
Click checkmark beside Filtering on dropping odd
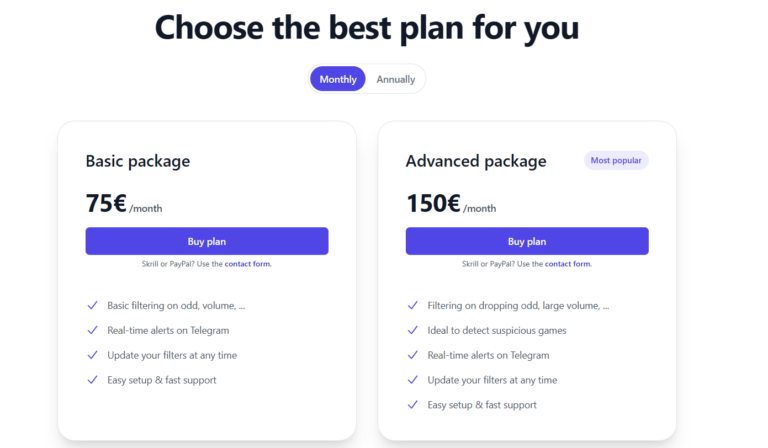(x=412, y=305)
